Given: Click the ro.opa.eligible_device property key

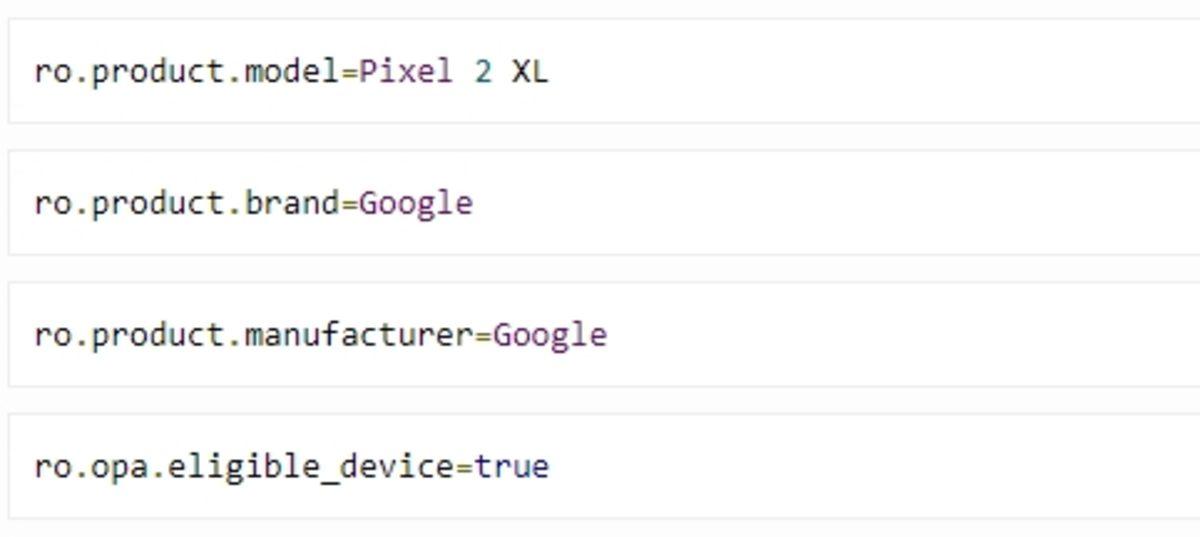Looking at the screenshot, I should coord(244,466).
